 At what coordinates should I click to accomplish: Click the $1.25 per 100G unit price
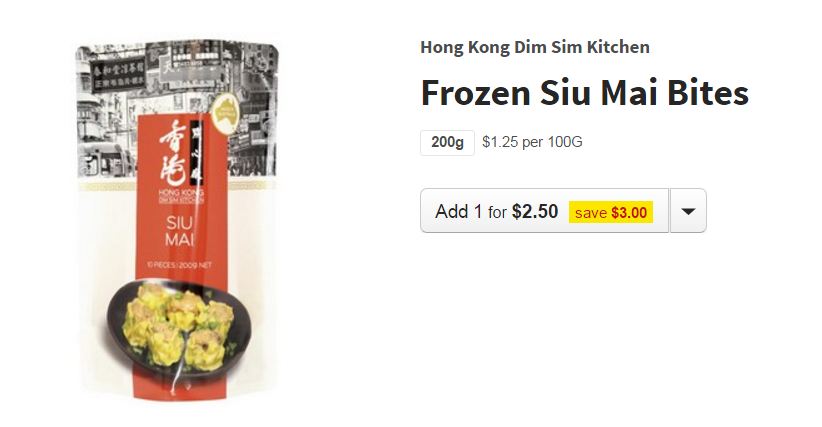point(532,142)
